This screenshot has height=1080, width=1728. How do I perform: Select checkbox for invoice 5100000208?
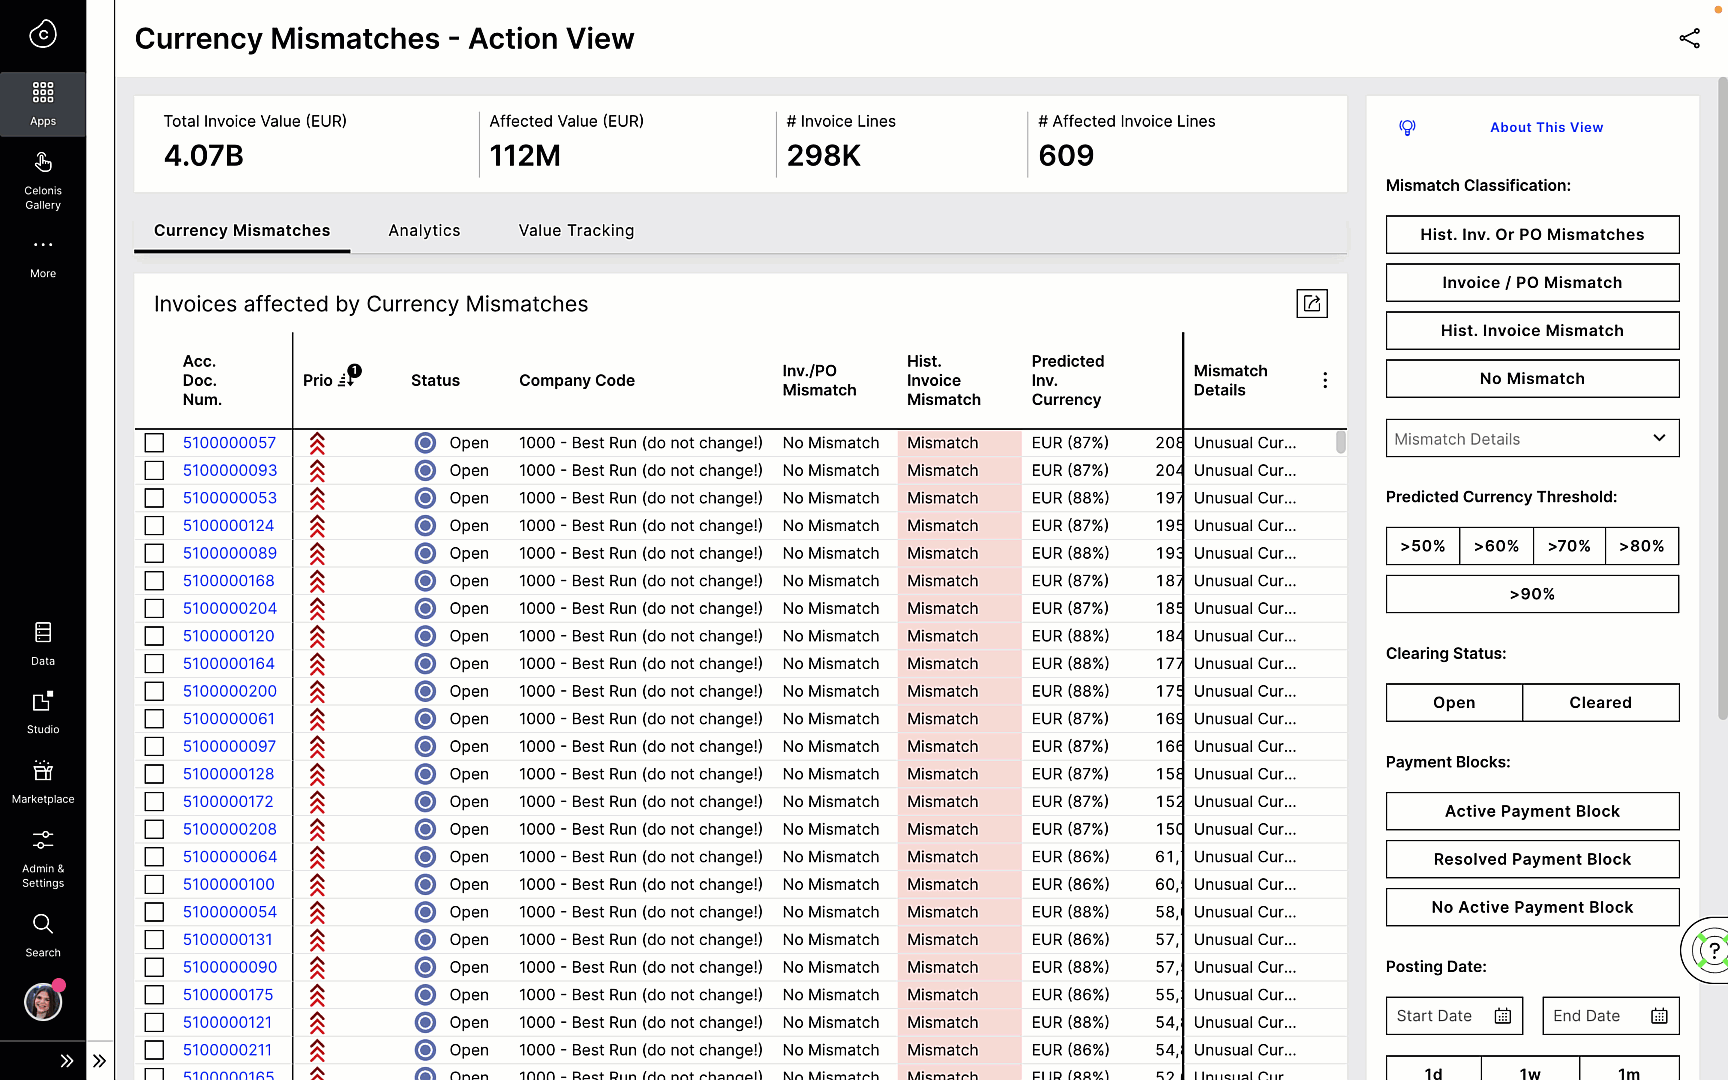click(x=154, y=829)
